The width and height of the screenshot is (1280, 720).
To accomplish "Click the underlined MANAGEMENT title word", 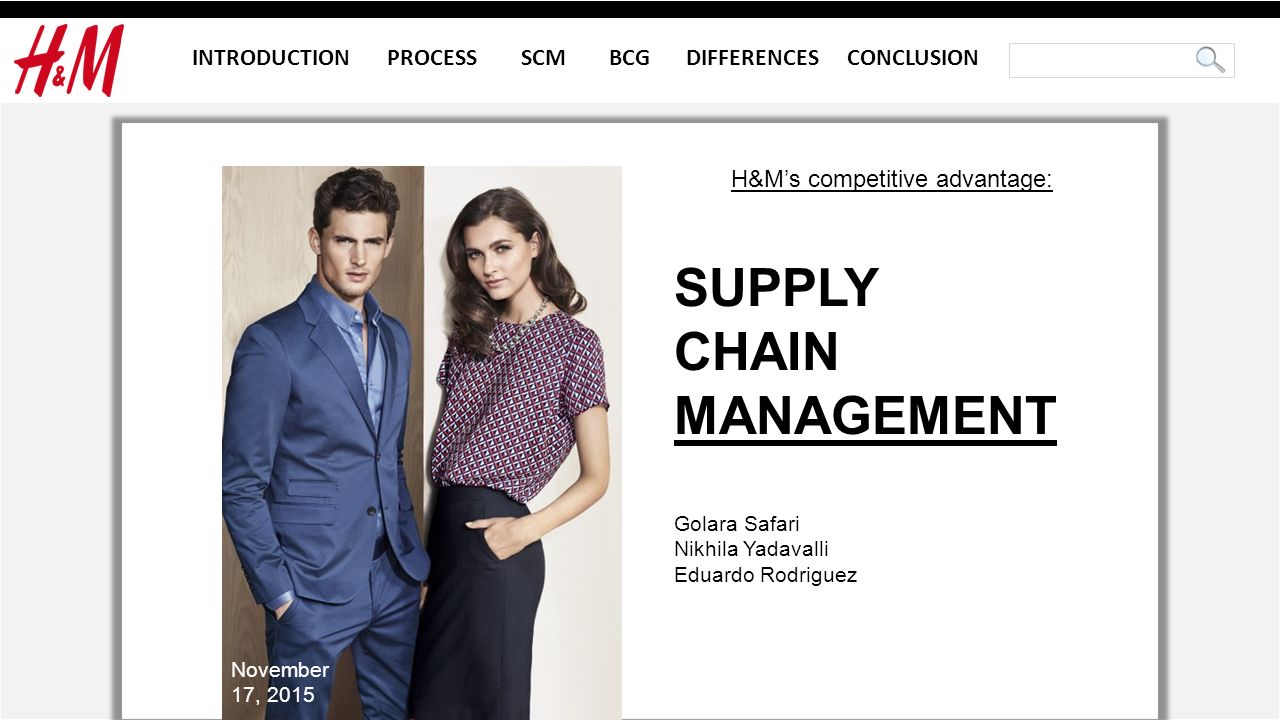I will 865,416.
